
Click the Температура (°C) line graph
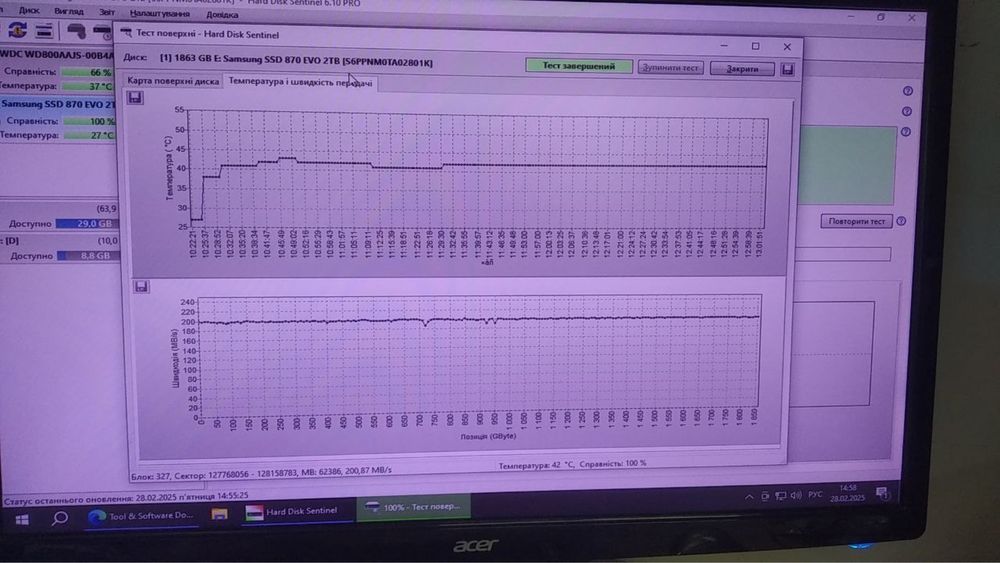477,168
